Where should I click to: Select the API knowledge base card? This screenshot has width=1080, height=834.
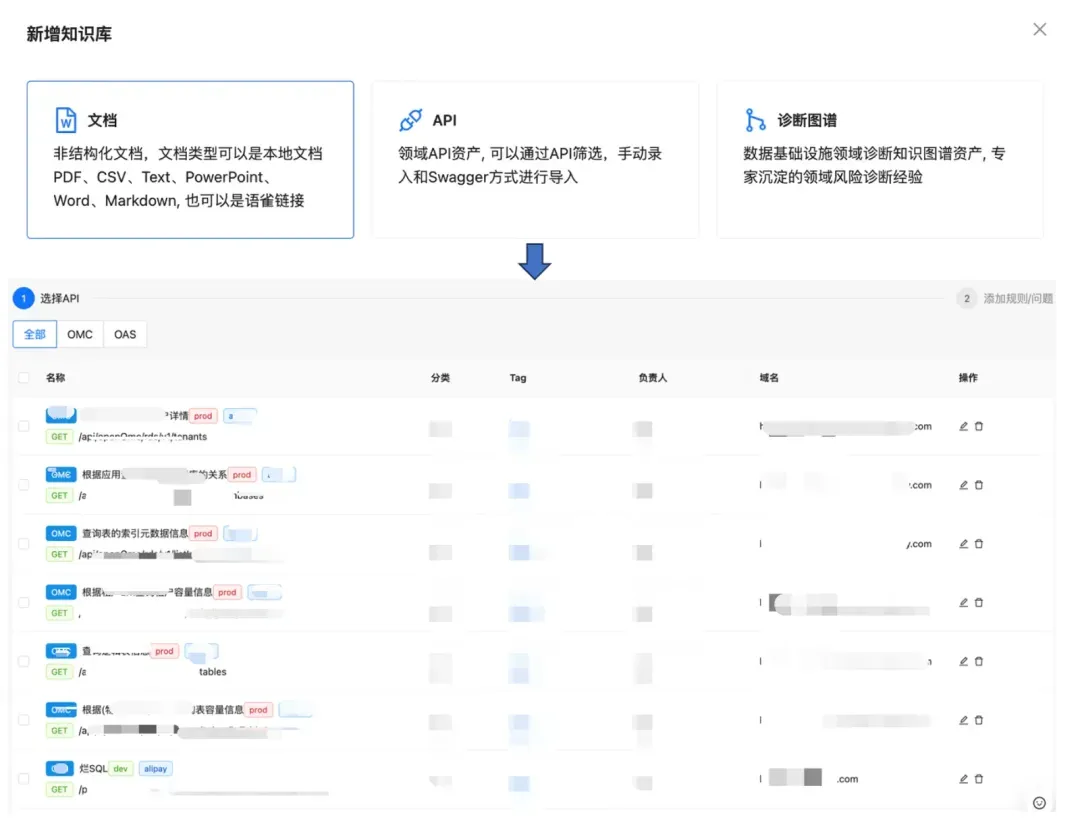coord(535,160)
